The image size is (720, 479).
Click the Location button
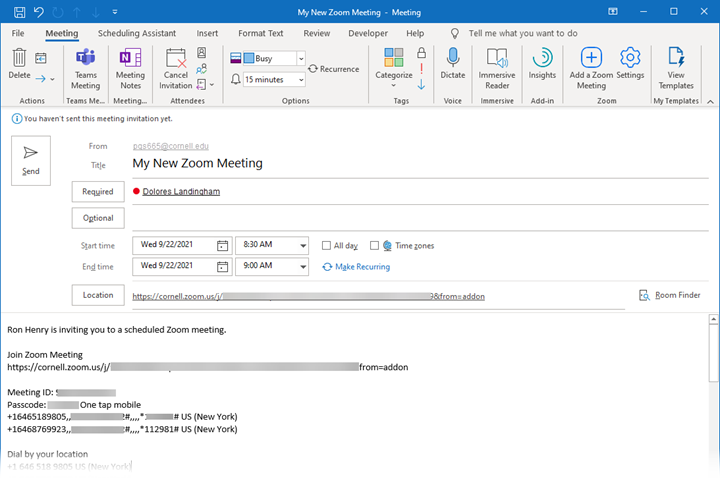pyautogui.click(x=98, y=295)
